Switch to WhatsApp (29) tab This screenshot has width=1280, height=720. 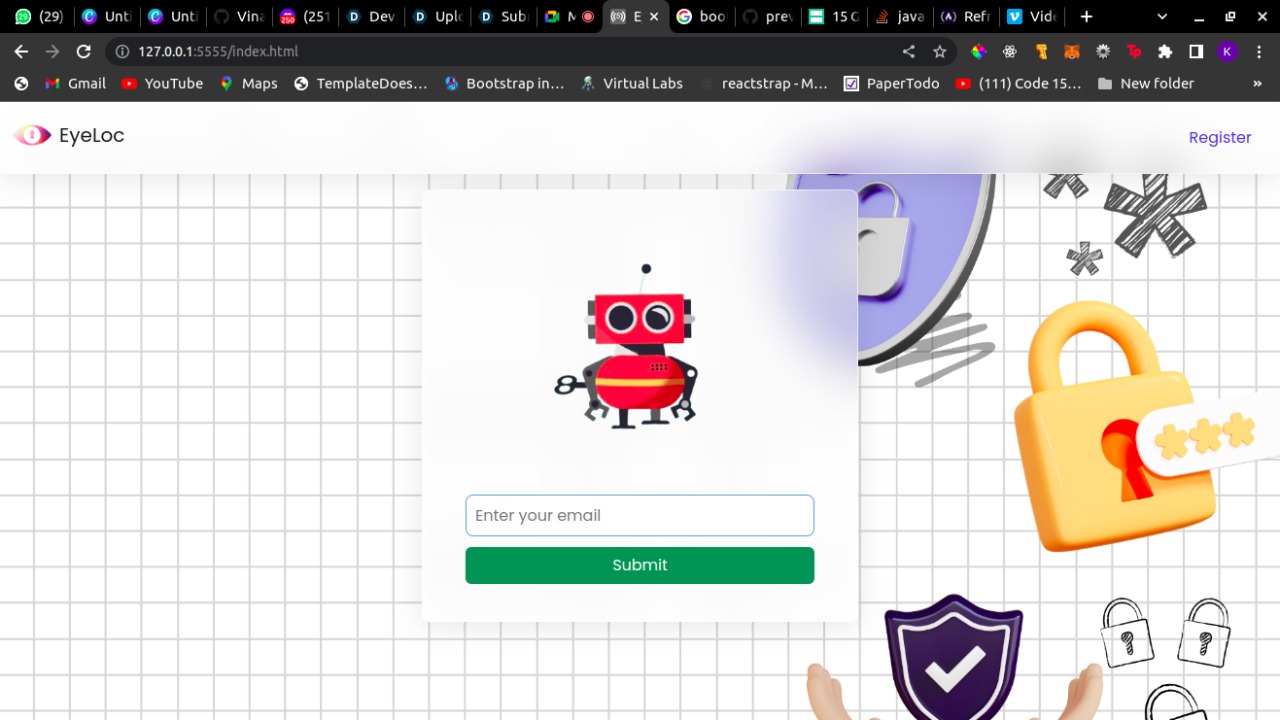tap(39, 17)
